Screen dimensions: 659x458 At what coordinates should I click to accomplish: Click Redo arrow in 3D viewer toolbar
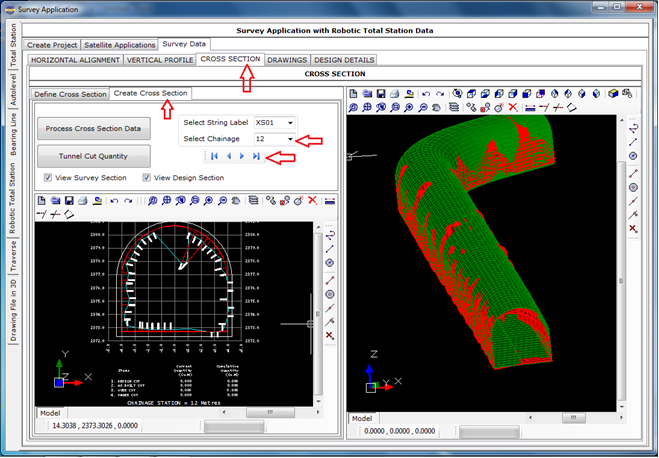click(440, 94)
